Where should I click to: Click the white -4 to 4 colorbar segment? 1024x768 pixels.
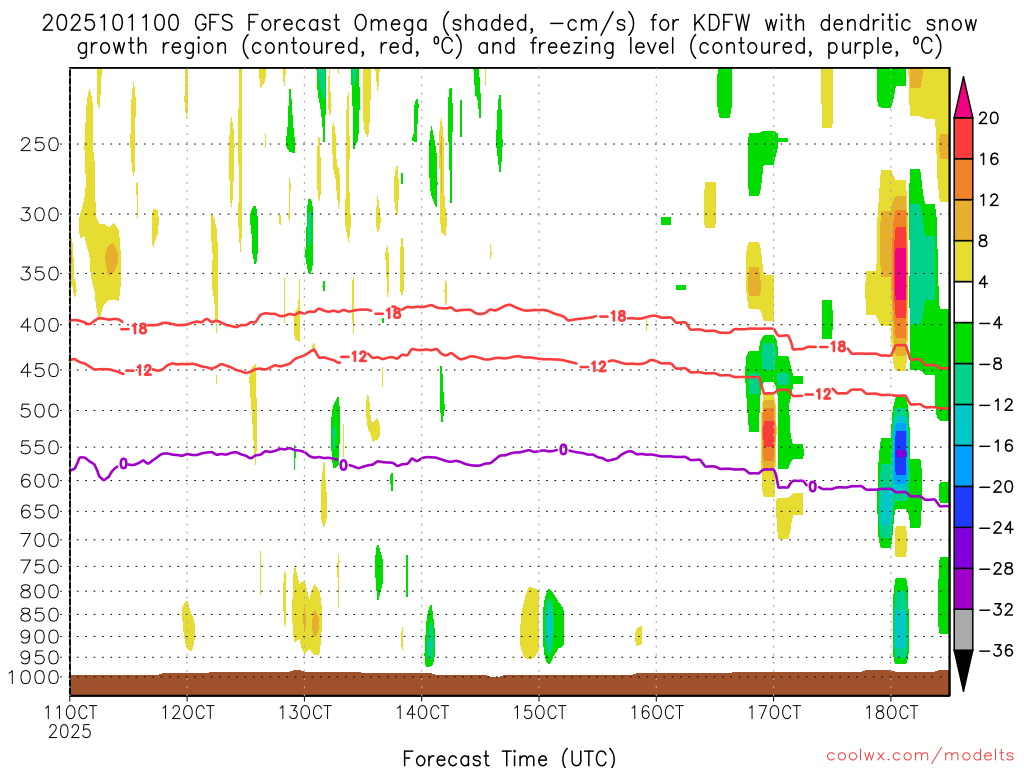click(x=963, y=302)
